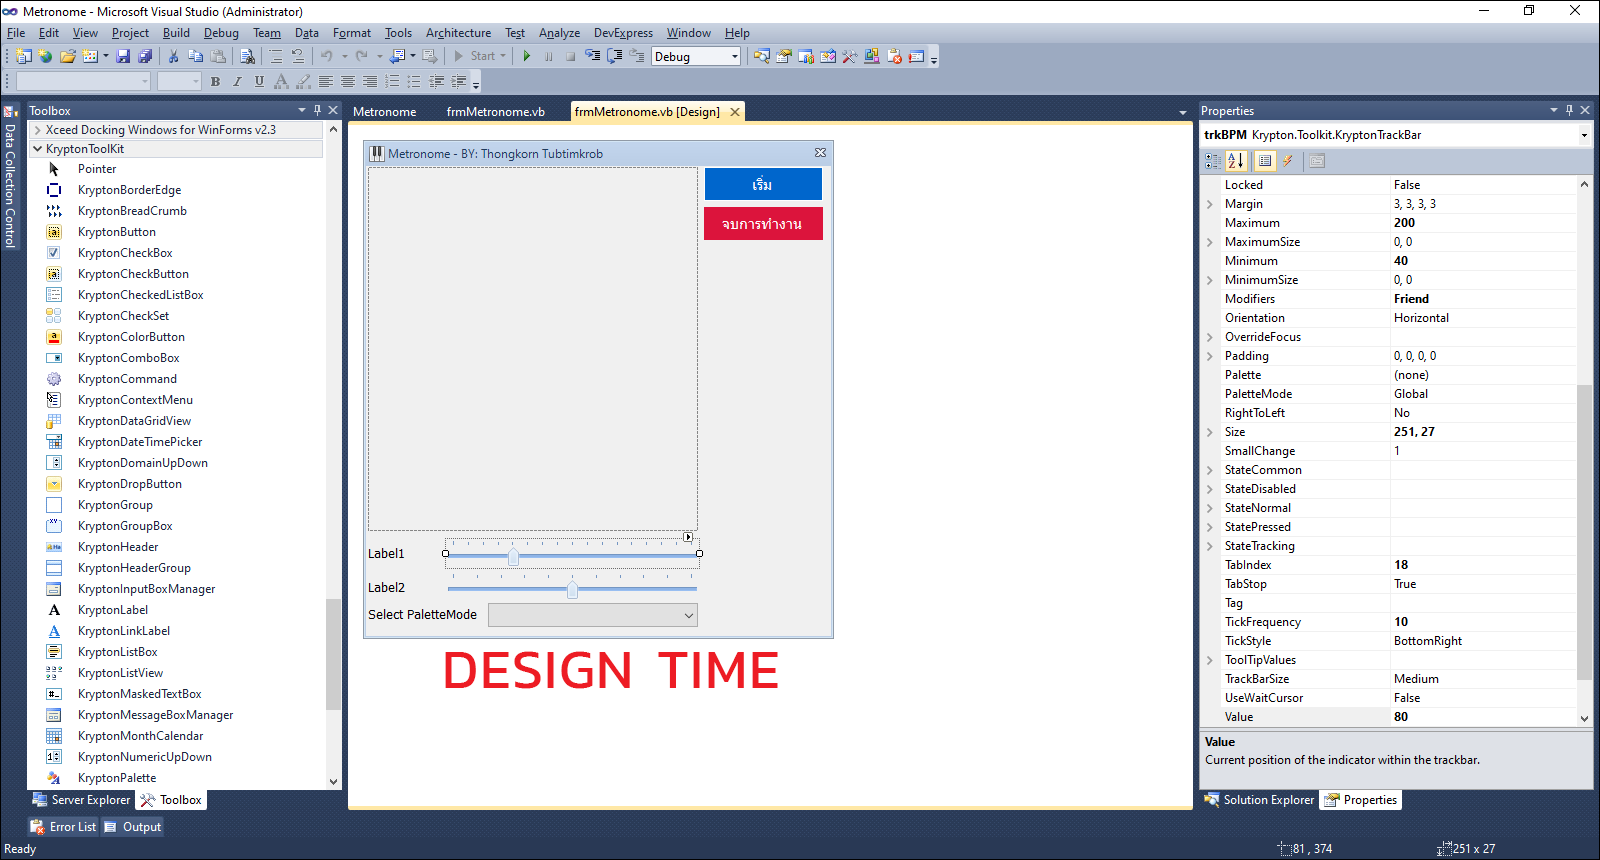Image resolution: width=1600 pixels, height=860 pixels.
Task: Click the green Start Debugging arrow
Action: click(x=527, y=57)
